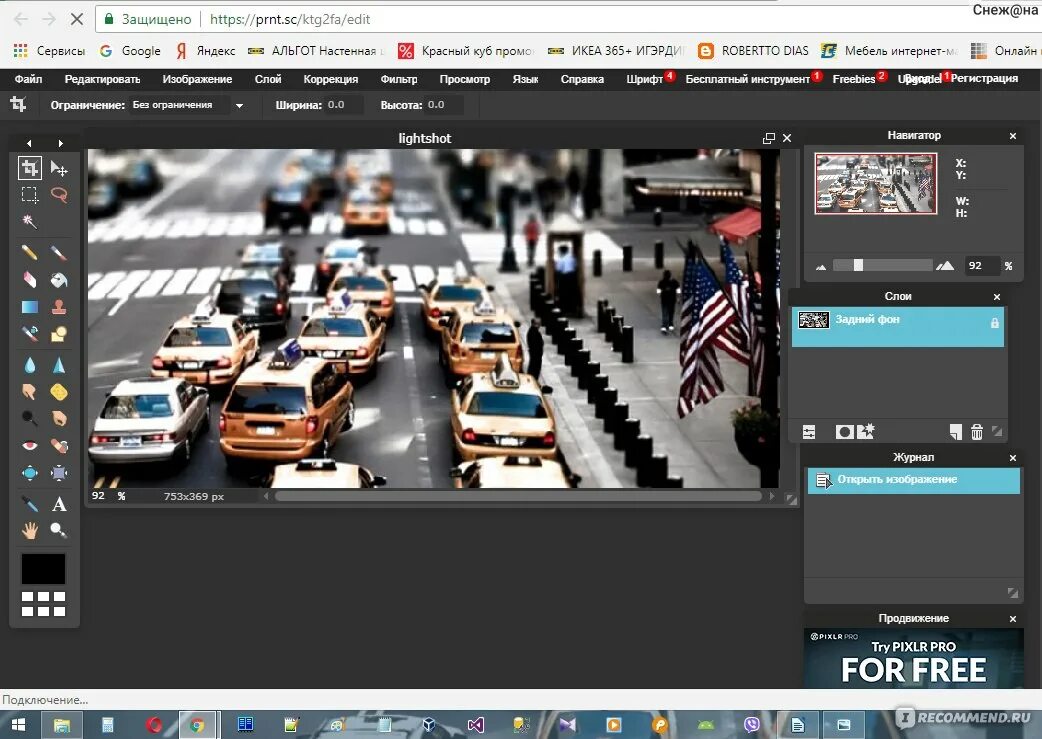Select the Lasso tool
Image resolution: width=1042 pixels, height=739 pixels.
[59, 195]
